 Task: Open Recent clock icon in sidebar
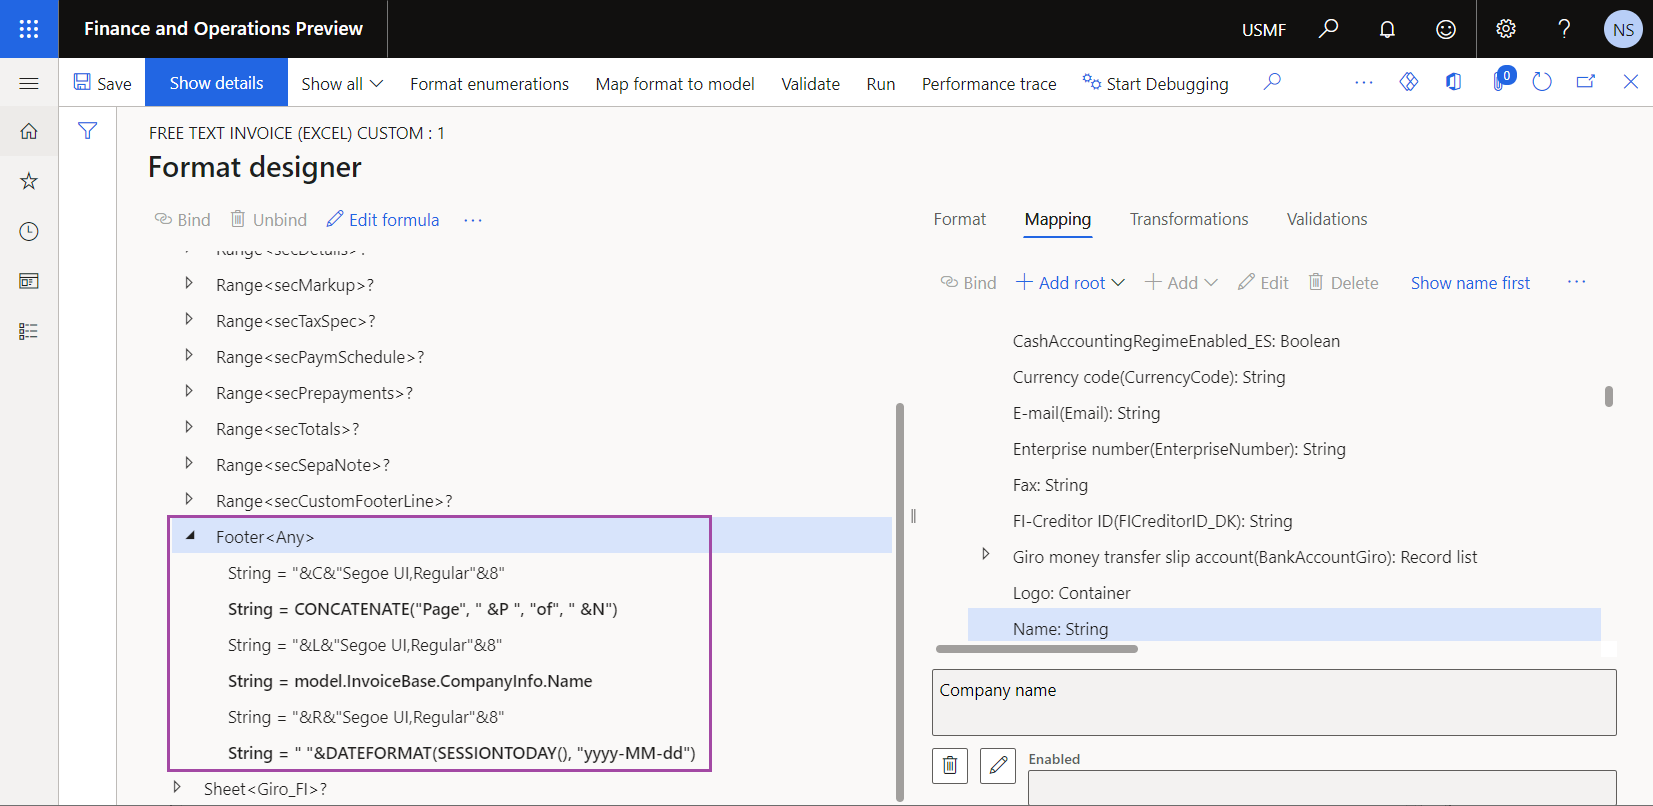pos(29,231)
